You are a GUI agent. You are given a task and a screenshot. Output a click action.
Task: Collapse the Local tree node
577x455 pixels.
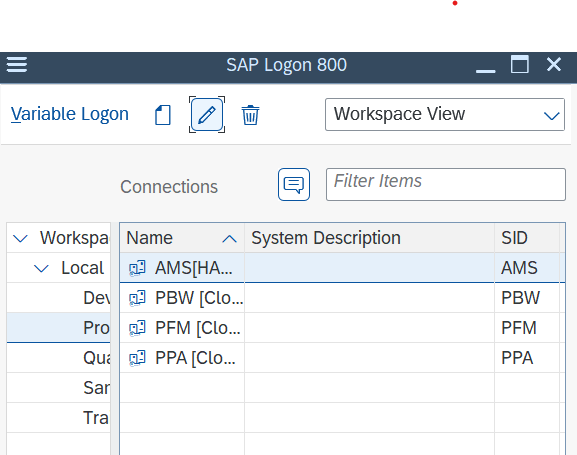click(41, 268)
